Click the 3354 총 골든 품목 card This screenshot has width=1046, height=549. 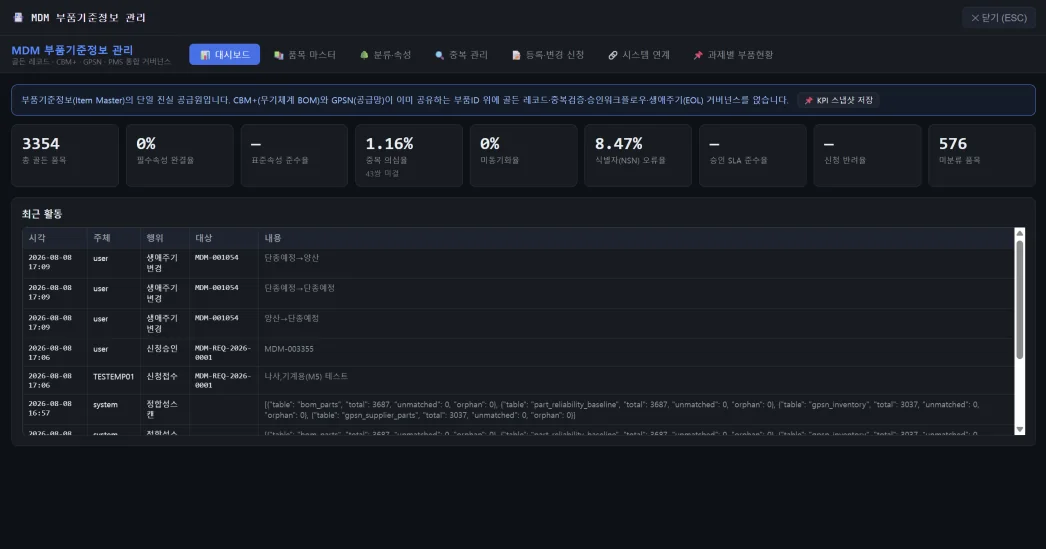[x=65, y=155]
